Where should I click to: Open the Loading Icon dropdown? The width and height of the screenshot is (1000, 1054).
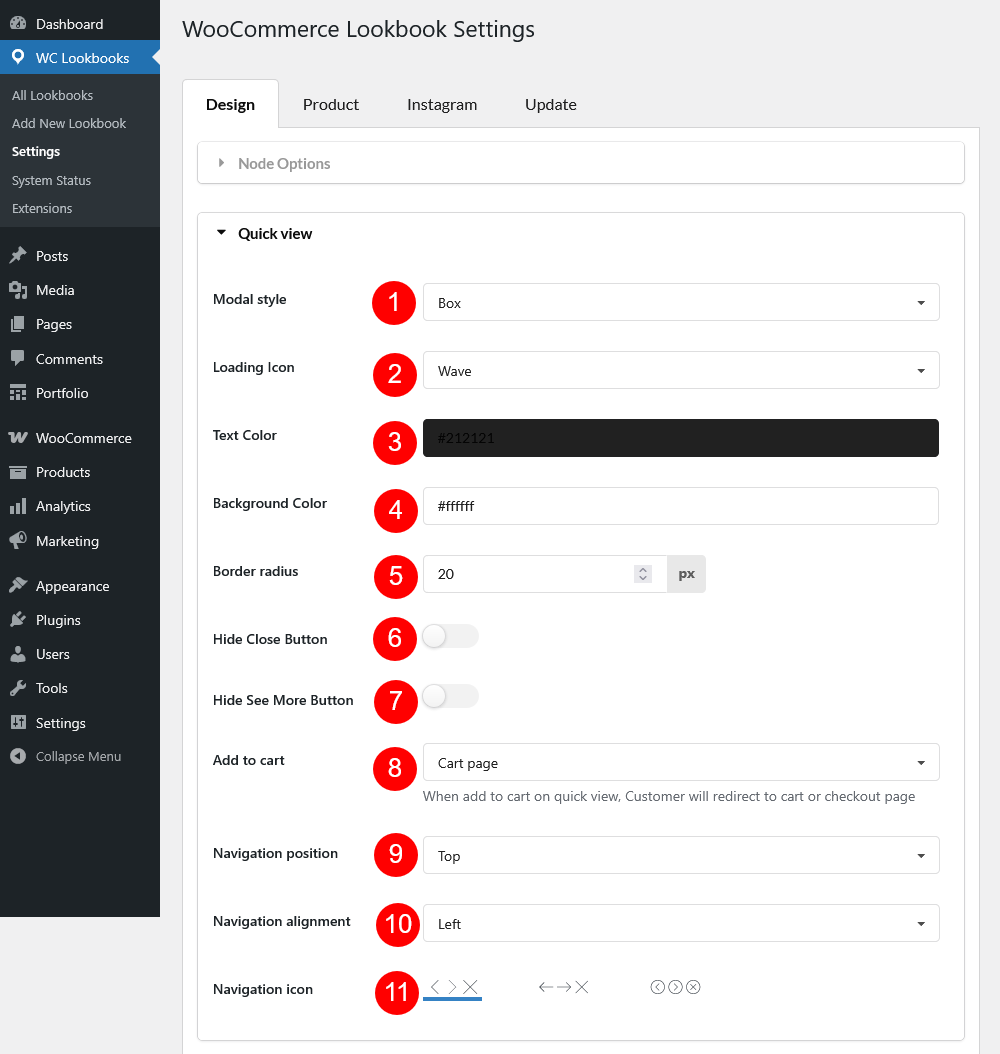[x=681, y=370]
